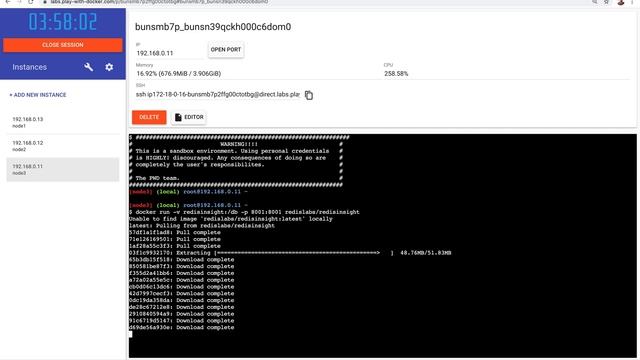The height and width of the screenshot is (360, 640).
Task: Click the browser address bar URL
Action: tap(159, 2)
